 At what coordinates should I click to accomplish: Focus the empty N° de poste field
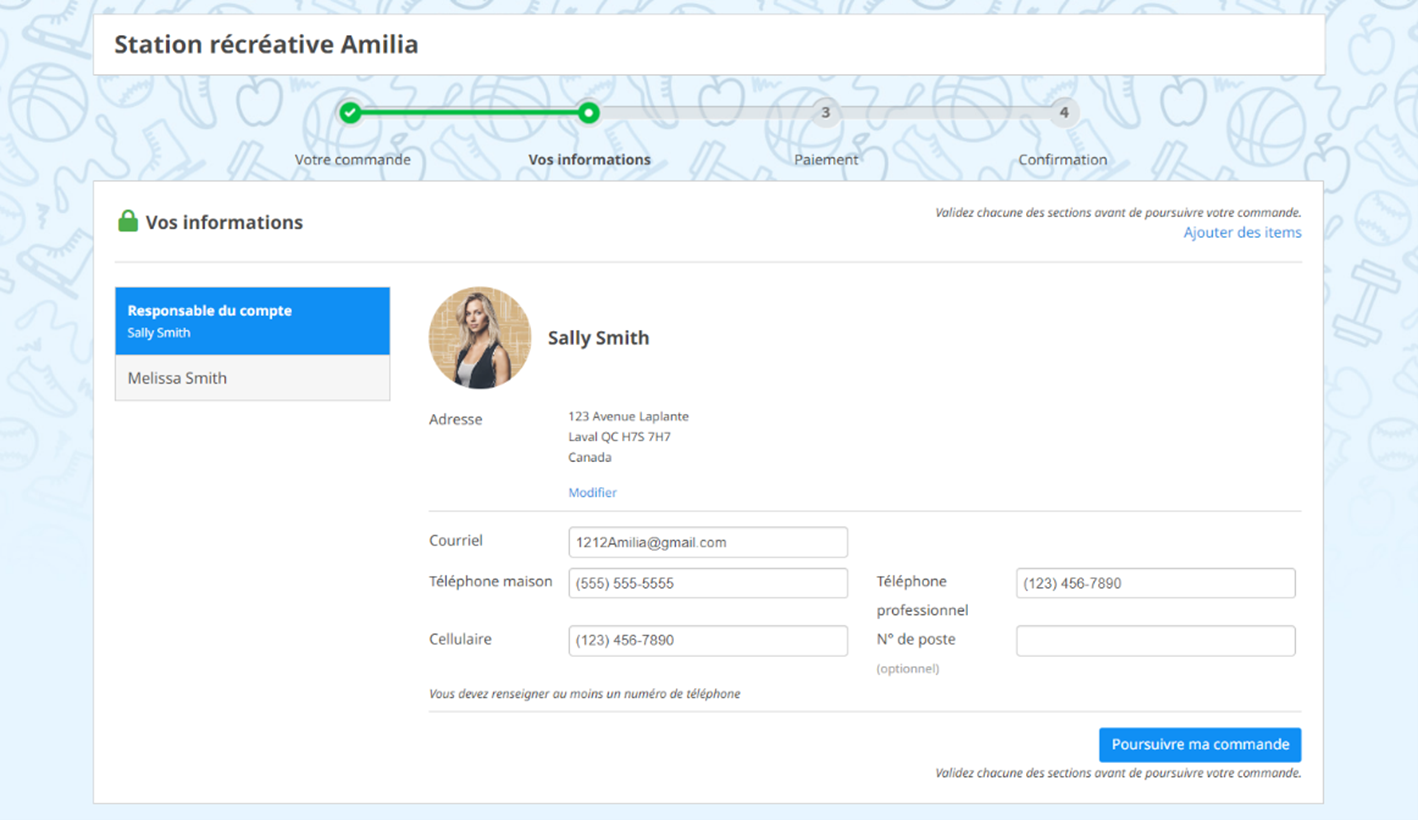click(1155, 641)
